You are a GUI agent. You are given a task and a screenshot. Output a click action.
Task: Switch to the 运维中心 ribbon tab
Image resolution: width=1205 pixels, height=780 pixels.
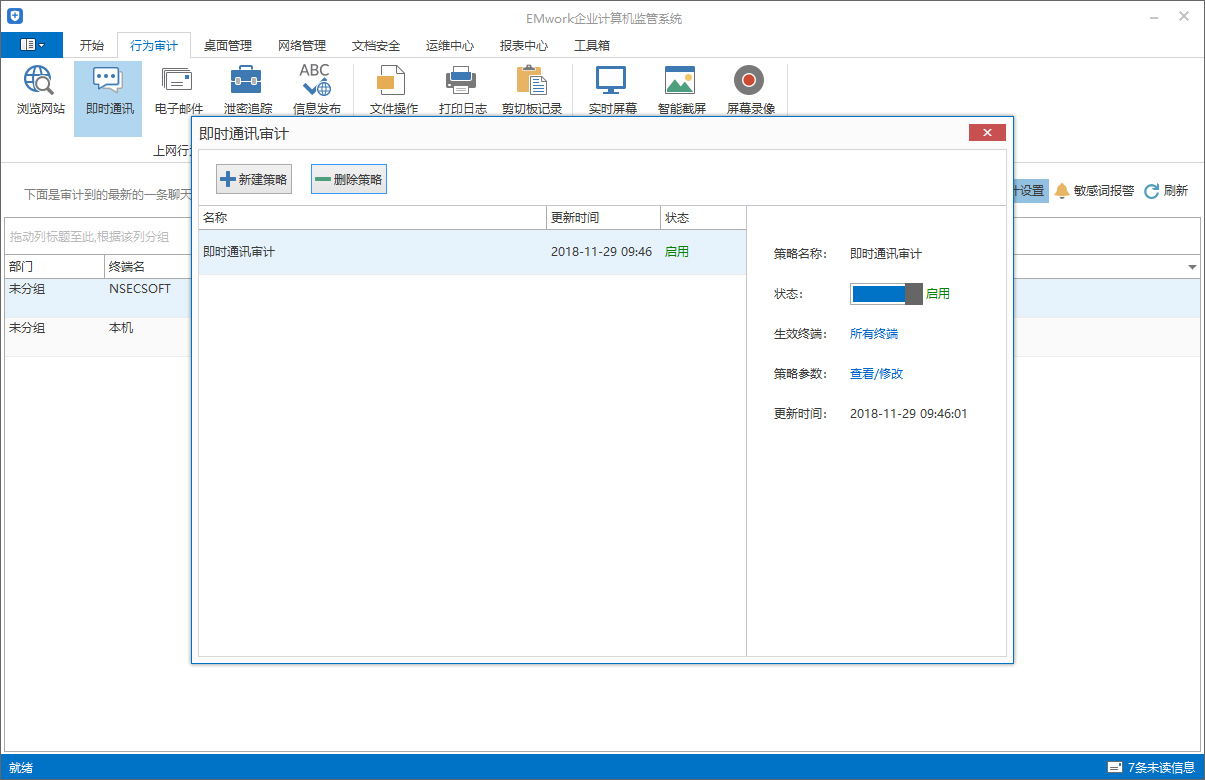tap(449, 45)
